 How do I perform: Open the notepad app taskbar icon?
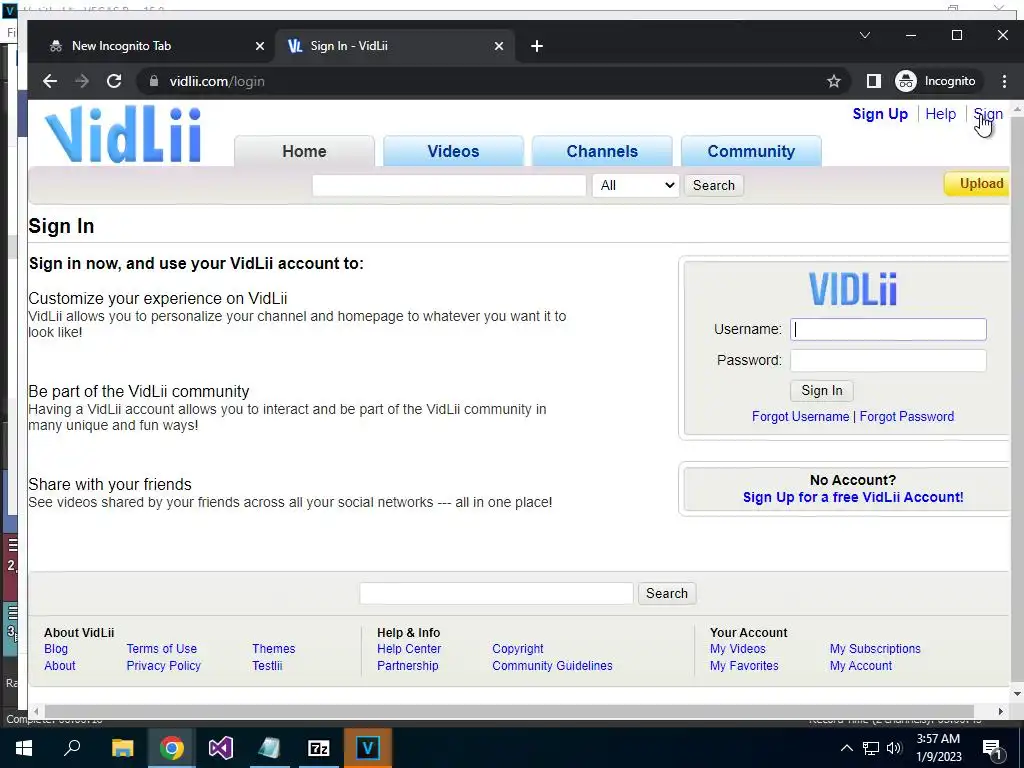click(x=269, y=748)
